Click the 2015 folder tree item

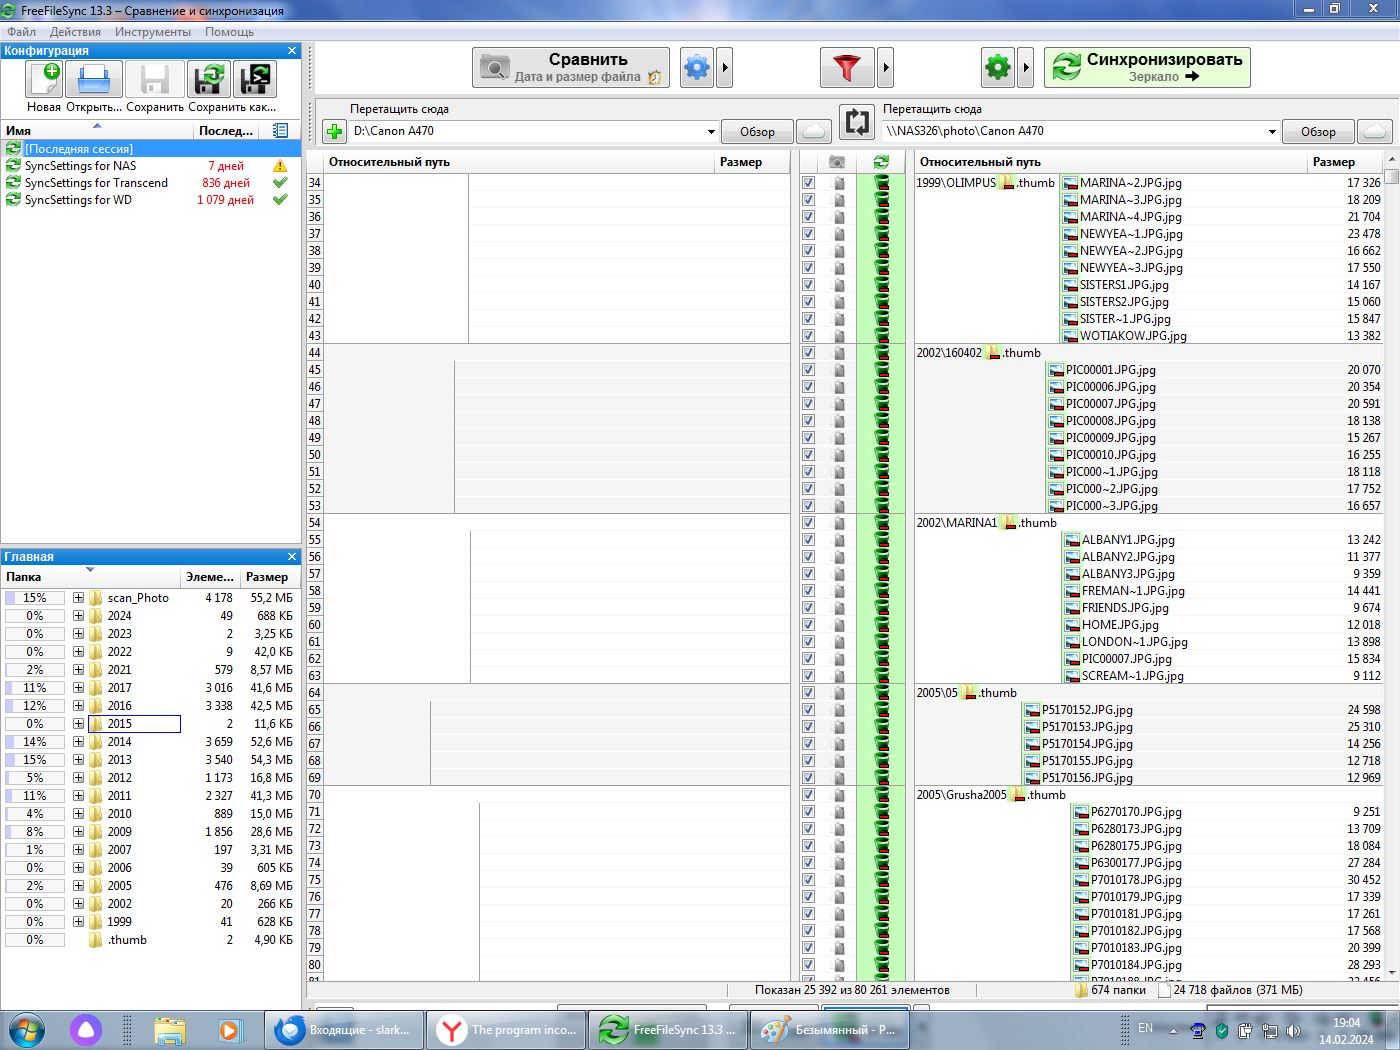click(x=134, y=724)
